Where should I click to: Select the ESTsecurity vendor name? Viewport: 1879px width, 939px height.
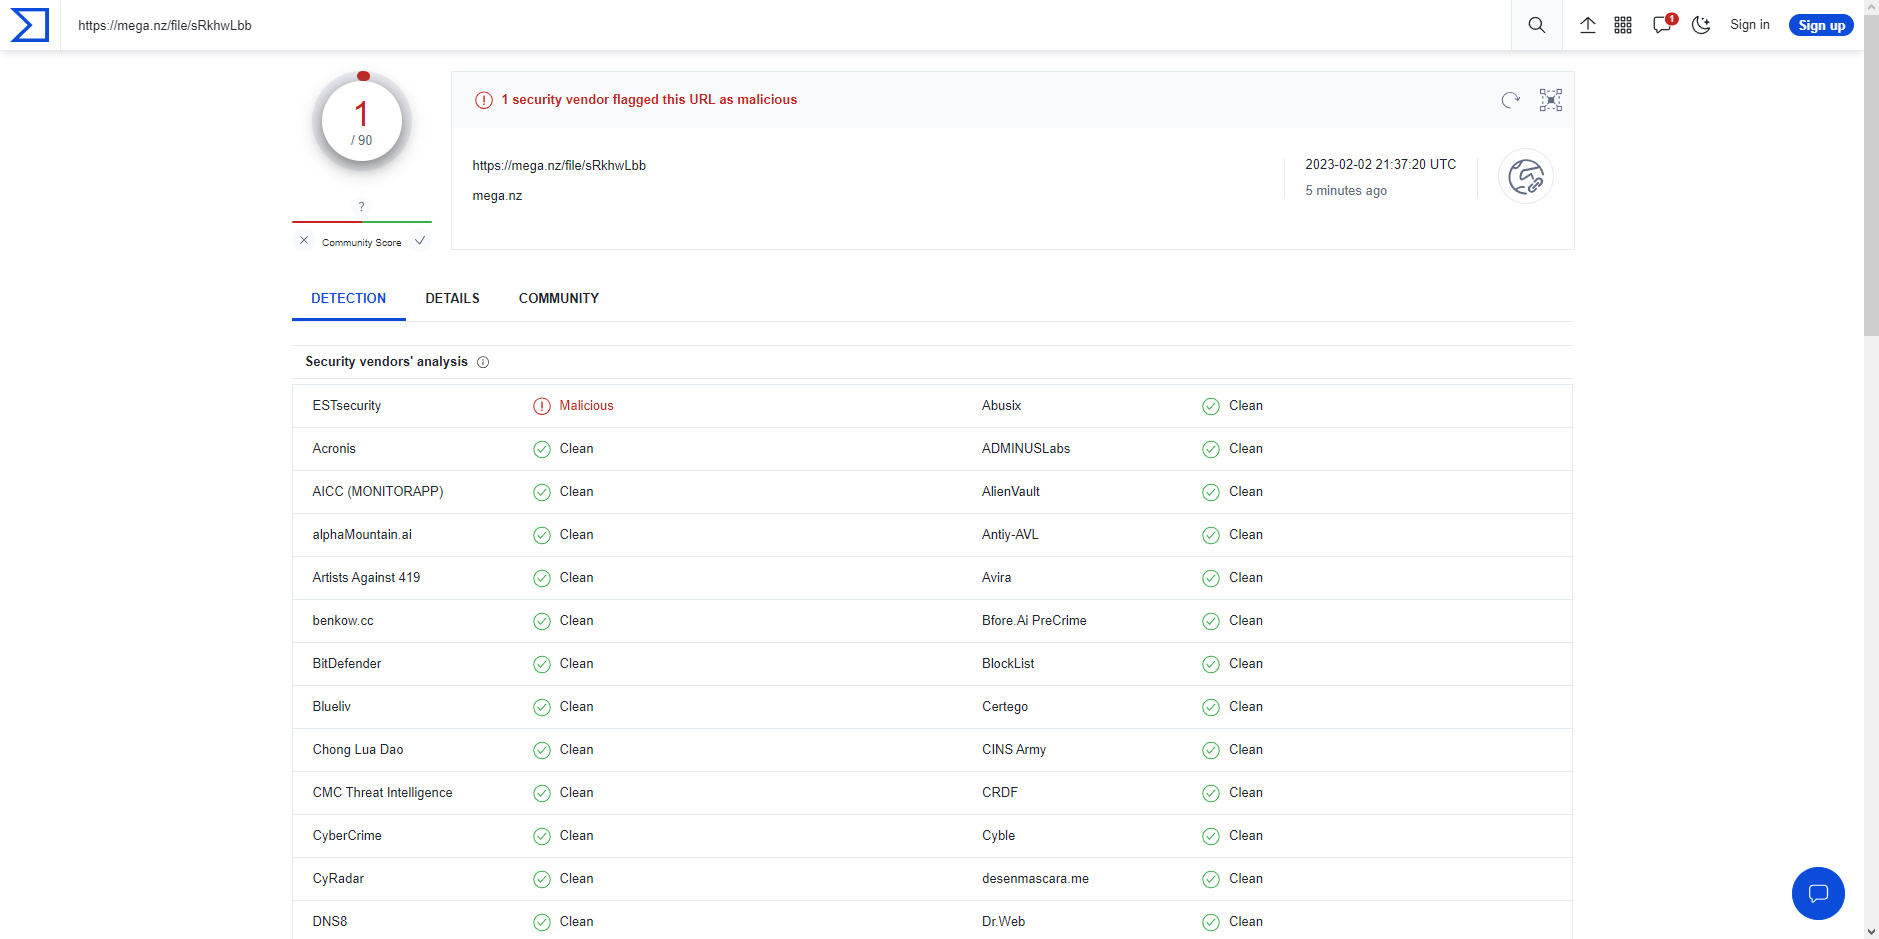pos(346,405)
